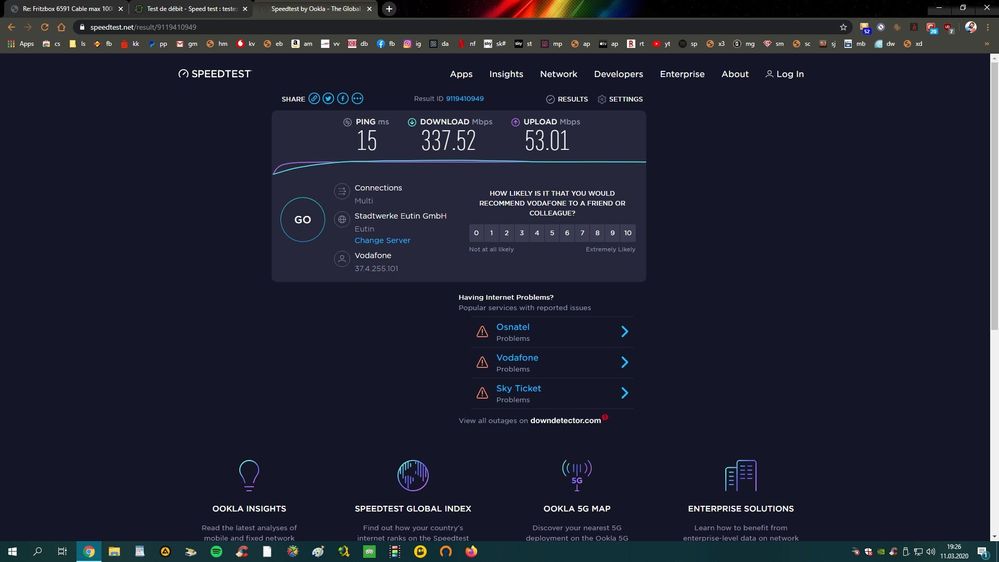Rate Vodafone recommendation as 2
The height and width of the screenshot is (562, 999).
(507, 233)
